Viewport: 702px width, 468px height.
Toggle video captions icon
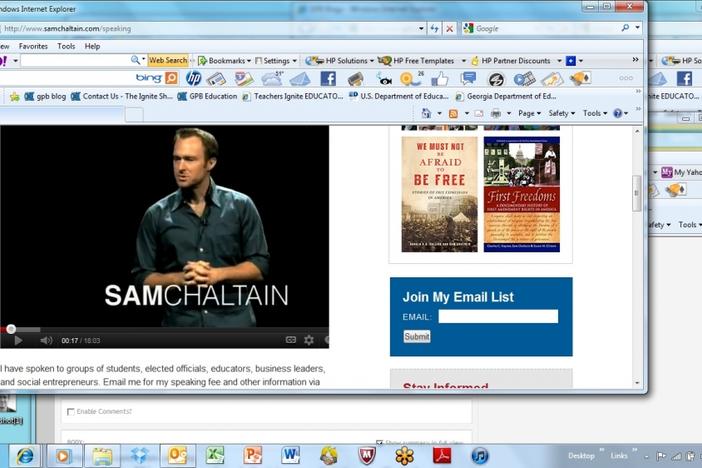[291, 340]
